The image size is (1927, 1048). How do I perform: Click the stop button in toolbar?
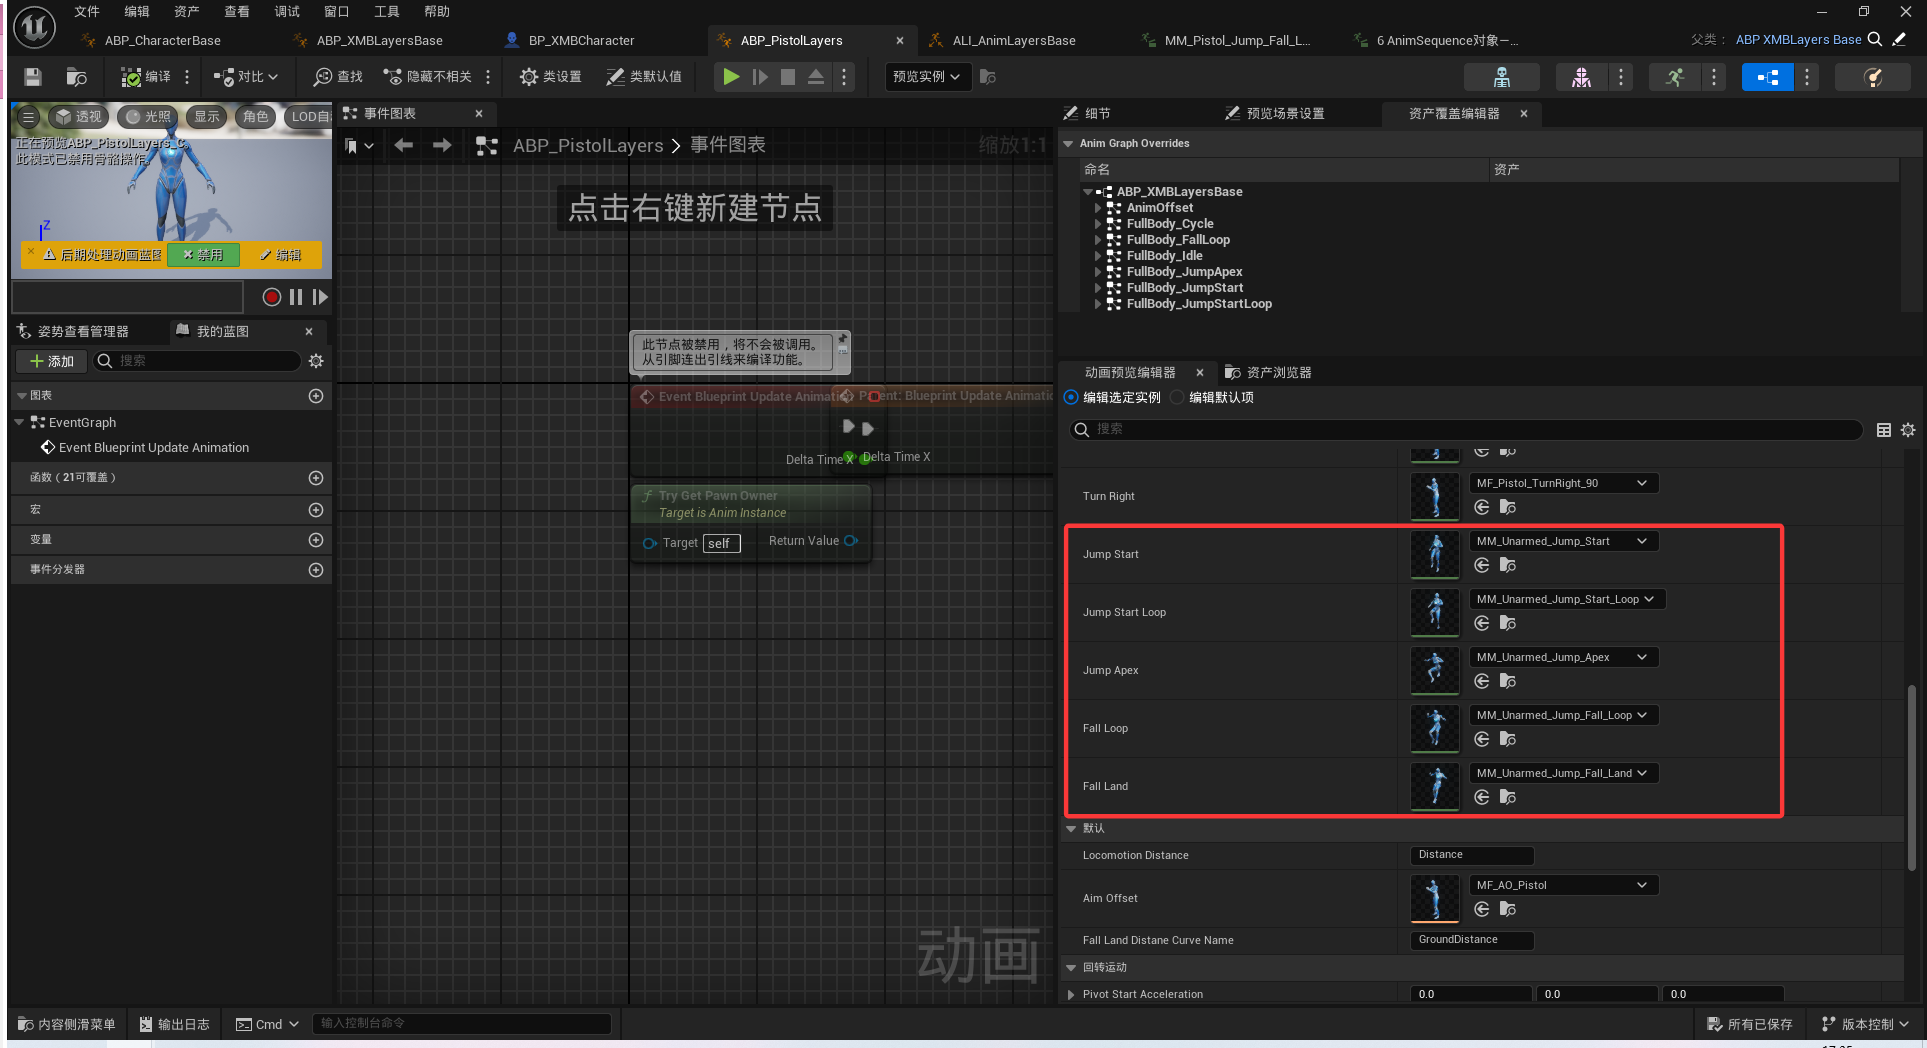click(x=788, y=77)
